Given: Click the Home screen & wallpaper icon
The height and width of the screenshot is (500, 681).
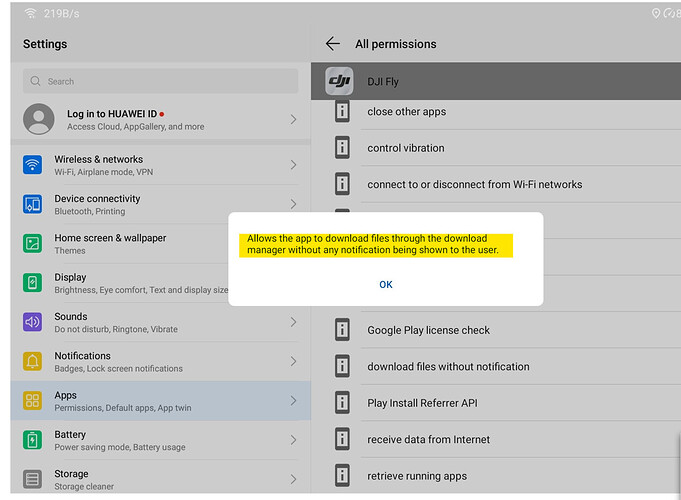Looking at the screenshot, I should pos(33,244).
